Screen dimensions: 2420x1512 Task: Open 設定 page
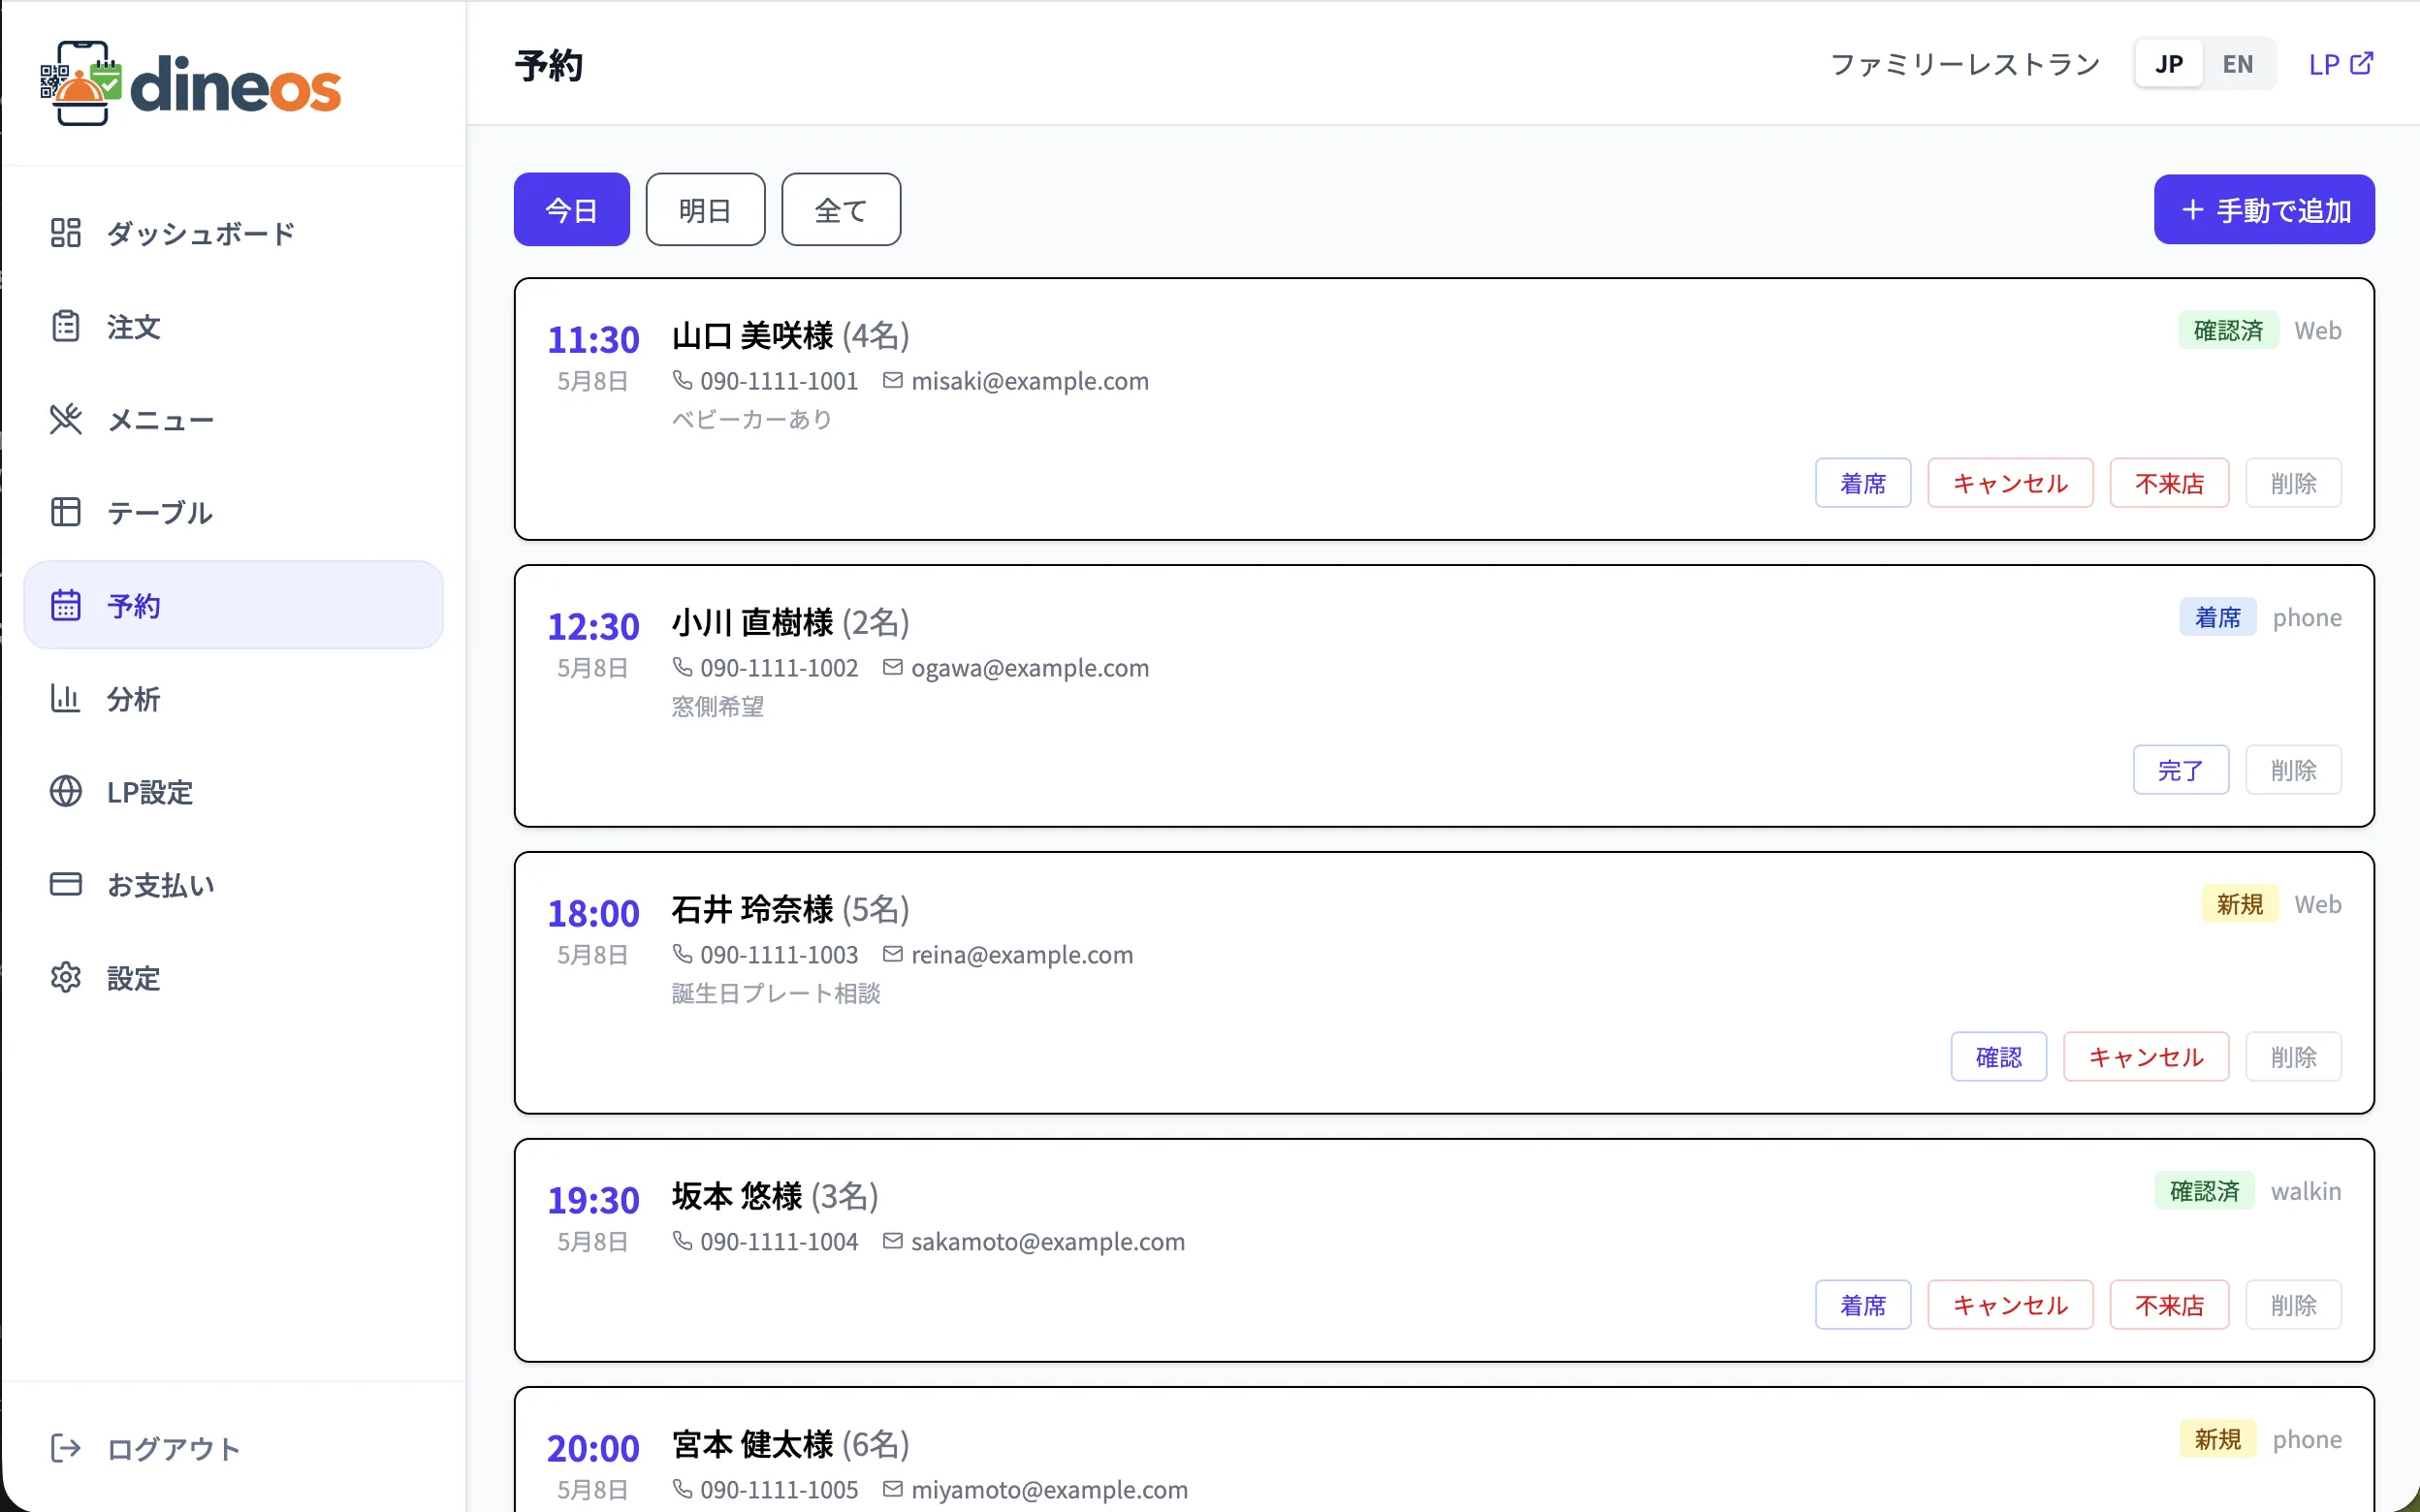pos(233,977)
